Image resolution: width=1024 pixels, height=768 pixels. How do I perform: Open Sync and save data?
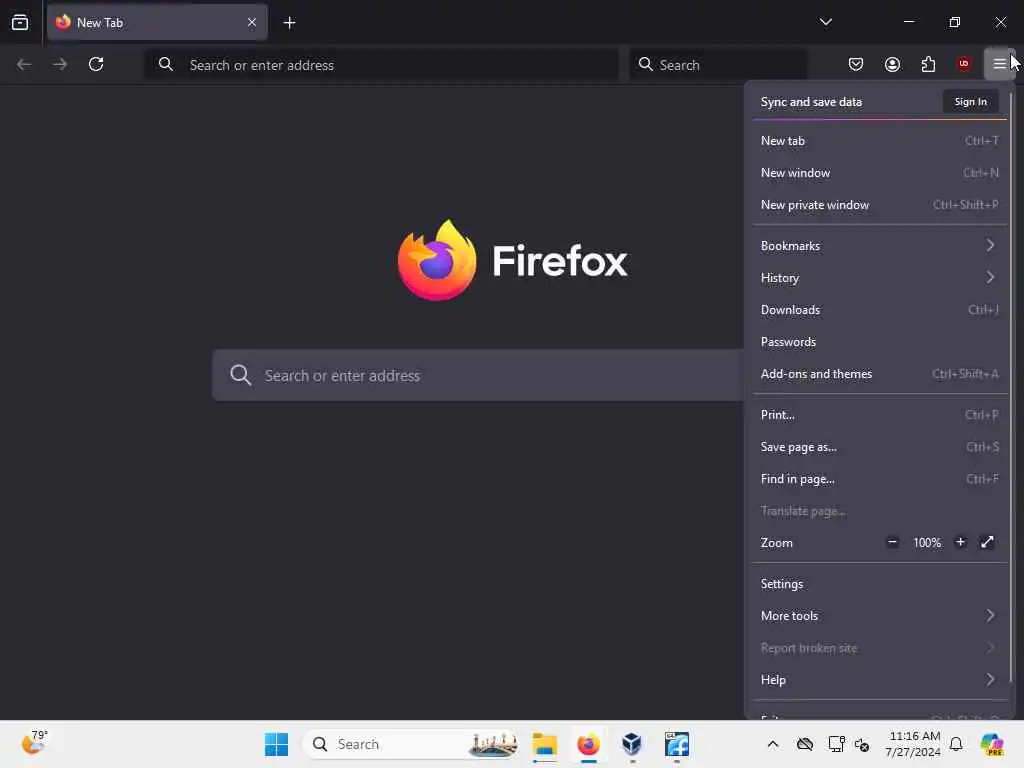click(x=811, y=102)
